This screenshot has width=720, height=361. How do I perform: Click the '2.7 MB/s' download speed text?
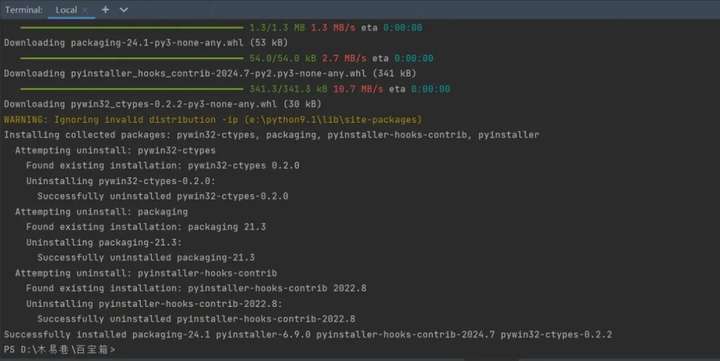(x=344, y=58)
